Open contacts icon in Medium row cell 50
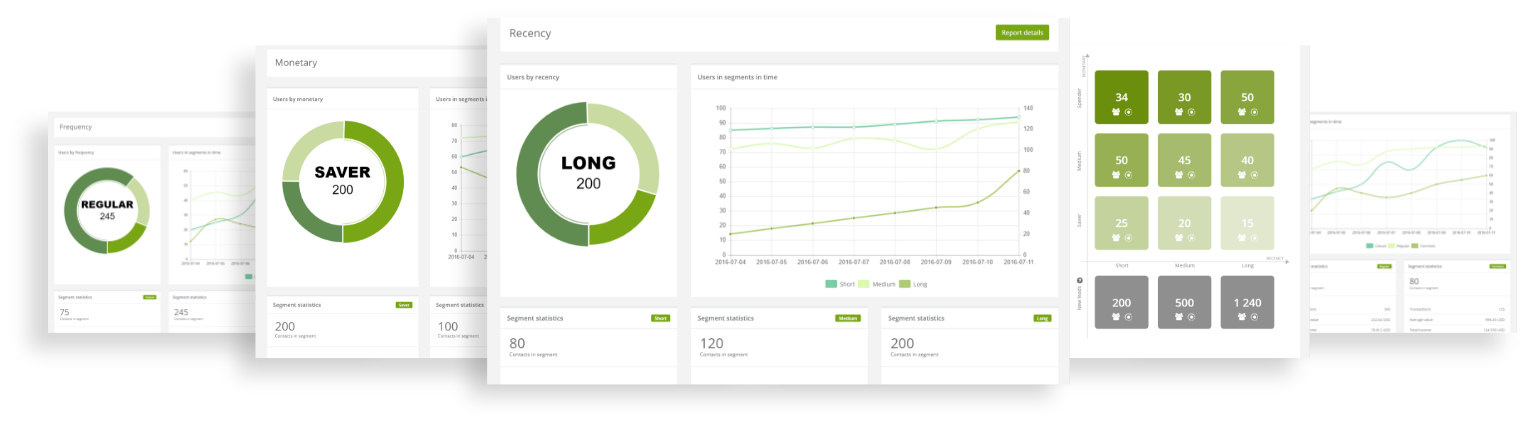 click(x=1116, y=176)
